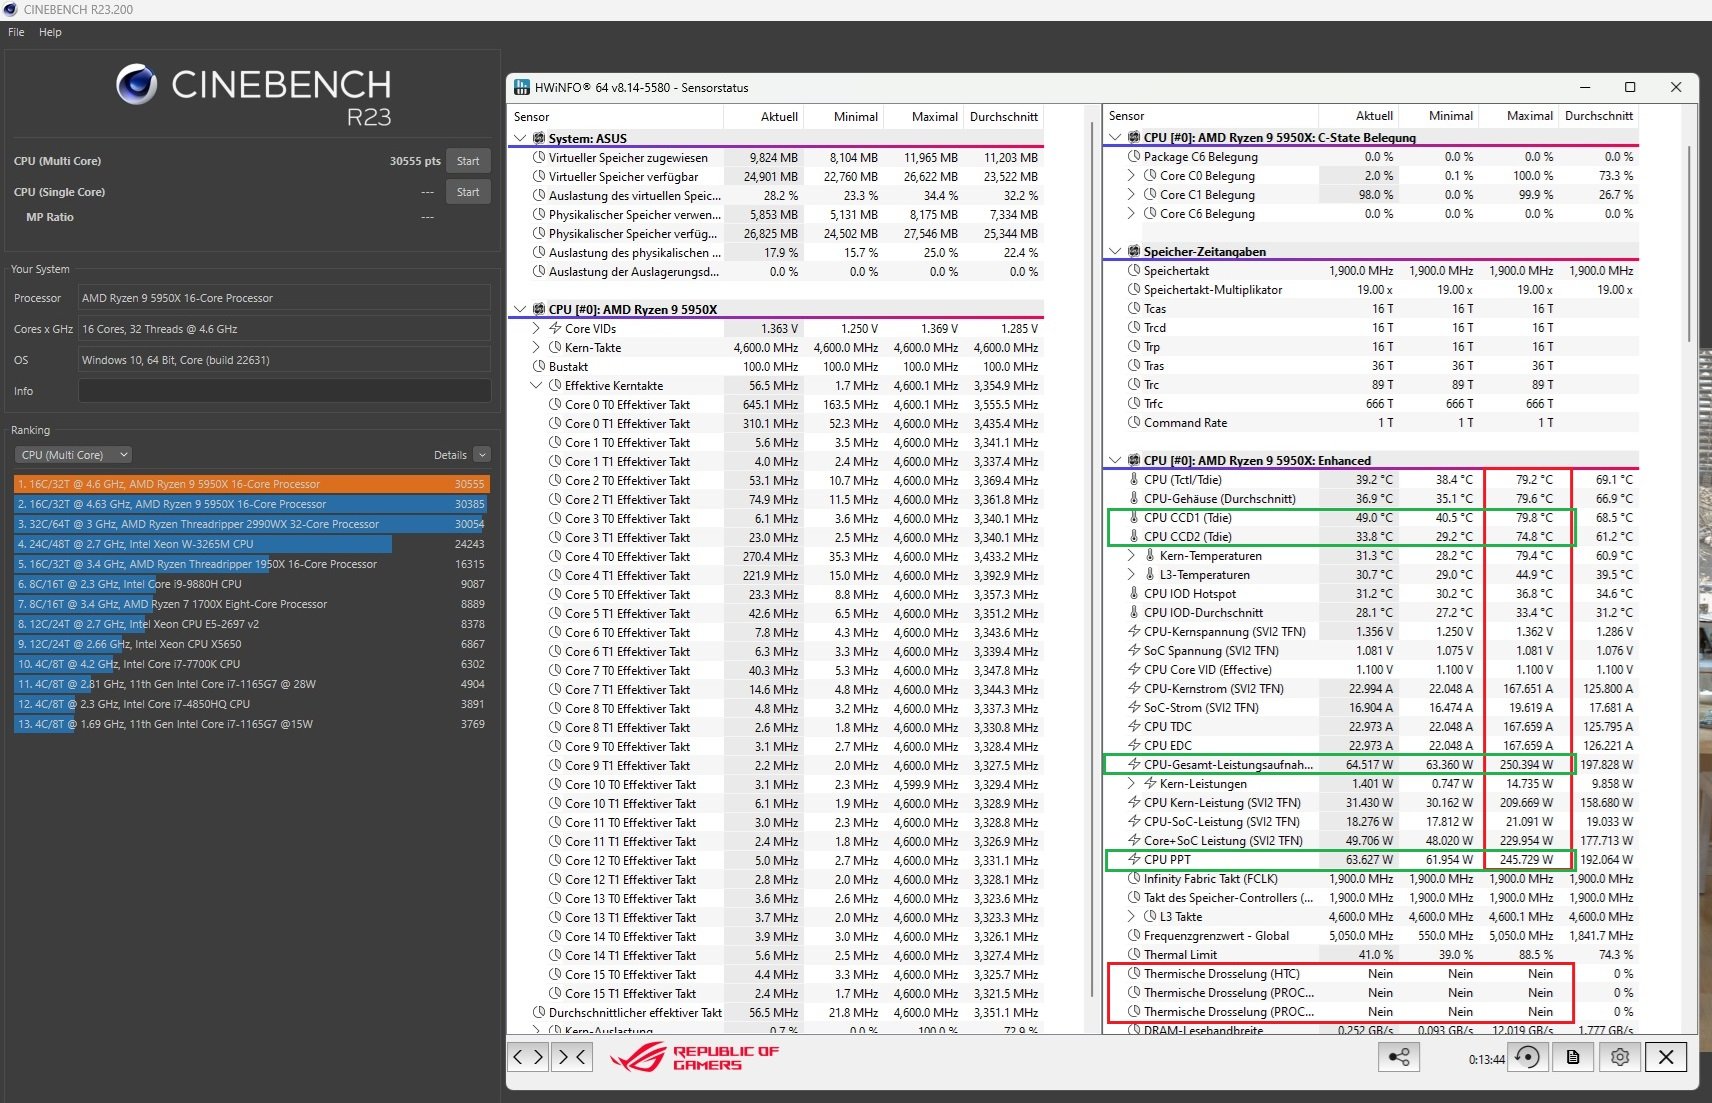Click the HWiNFO app icon in title bar

pos(521,87)
